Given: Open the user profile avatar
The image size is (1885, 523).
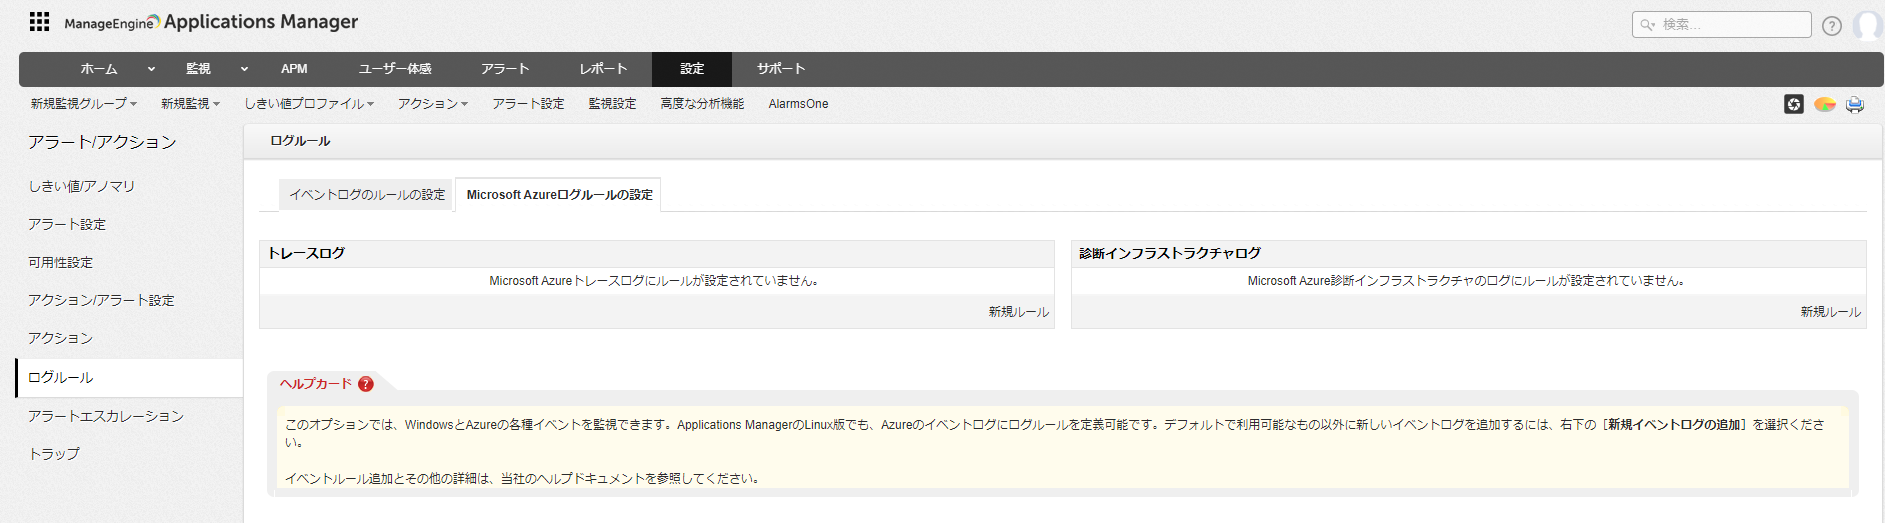Looking at the screenshot, I should coord(1867,25).
